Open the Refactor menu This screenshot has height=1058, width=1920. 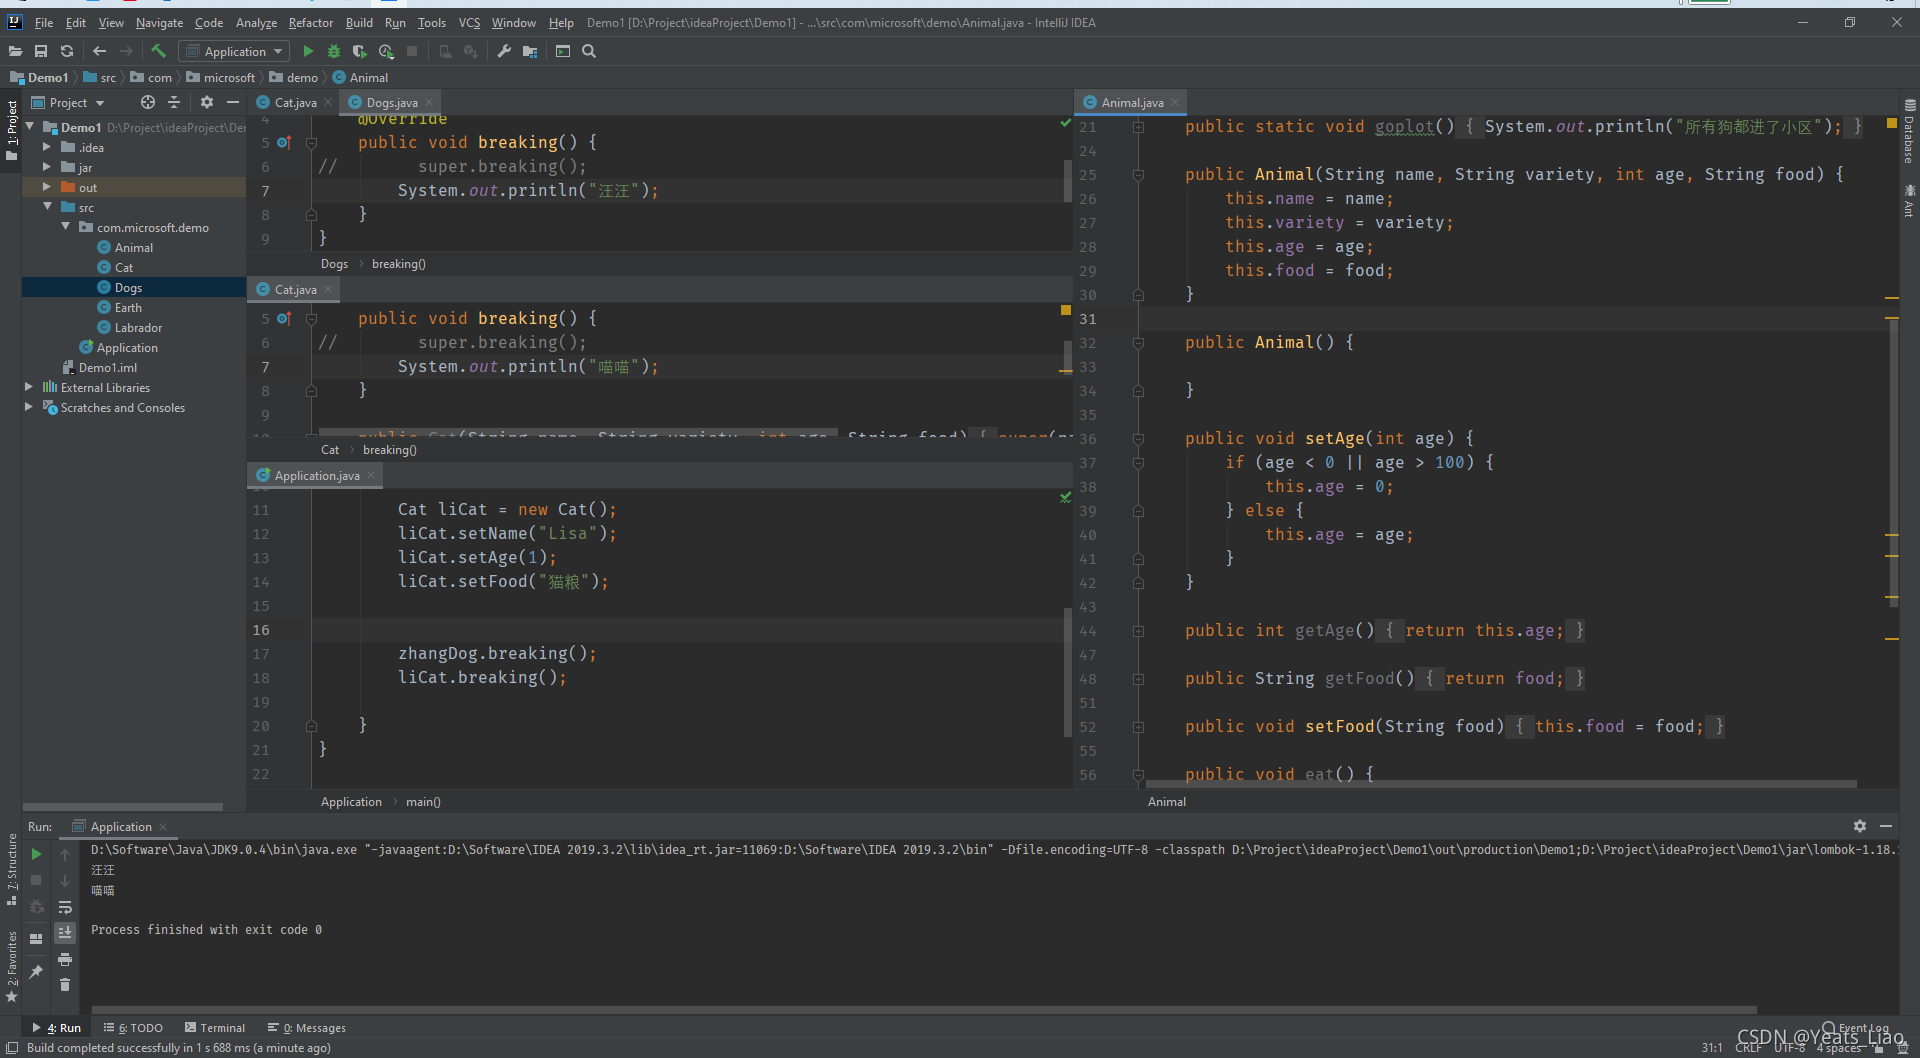coord(310,22)
